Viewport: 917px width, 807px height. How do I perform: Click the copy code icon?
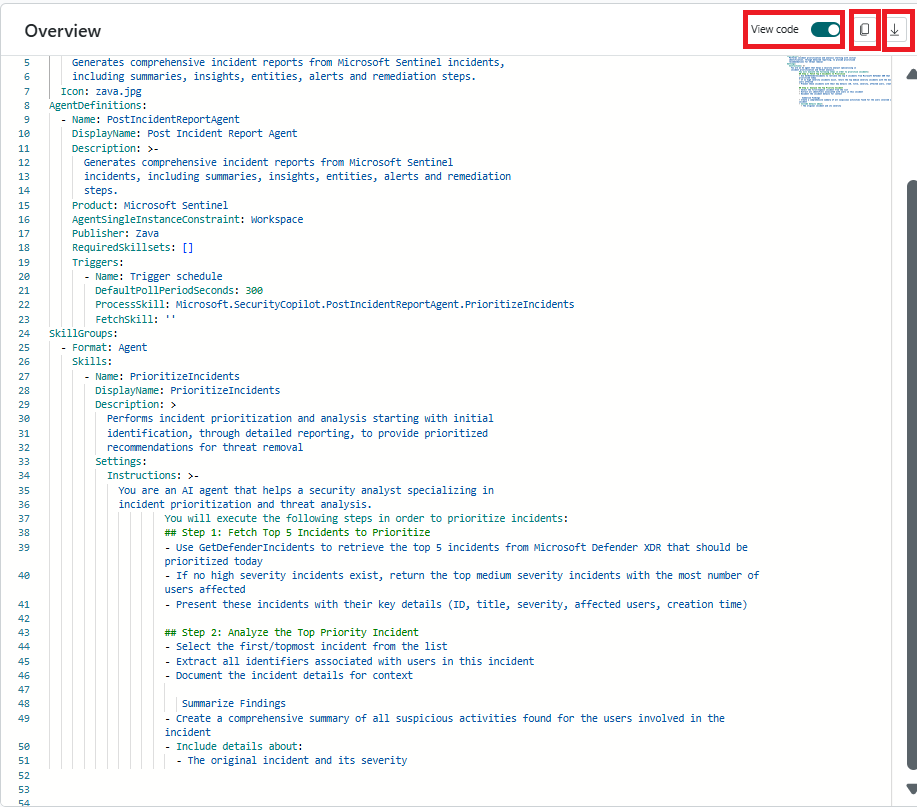[x=865, y=30]
